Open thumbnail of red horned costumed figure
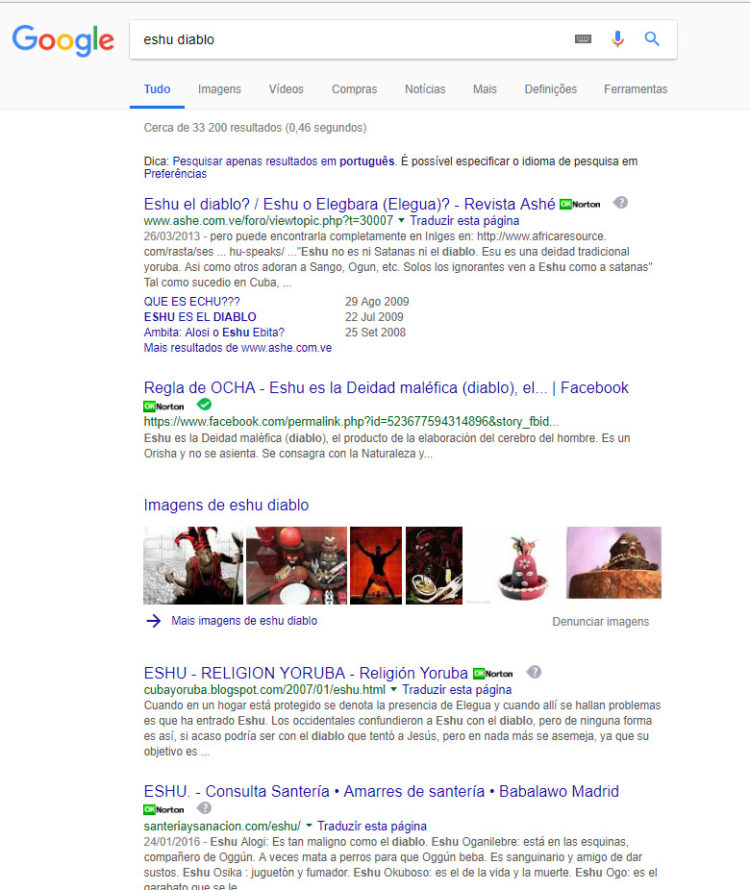750x890 pixels. 193,565
